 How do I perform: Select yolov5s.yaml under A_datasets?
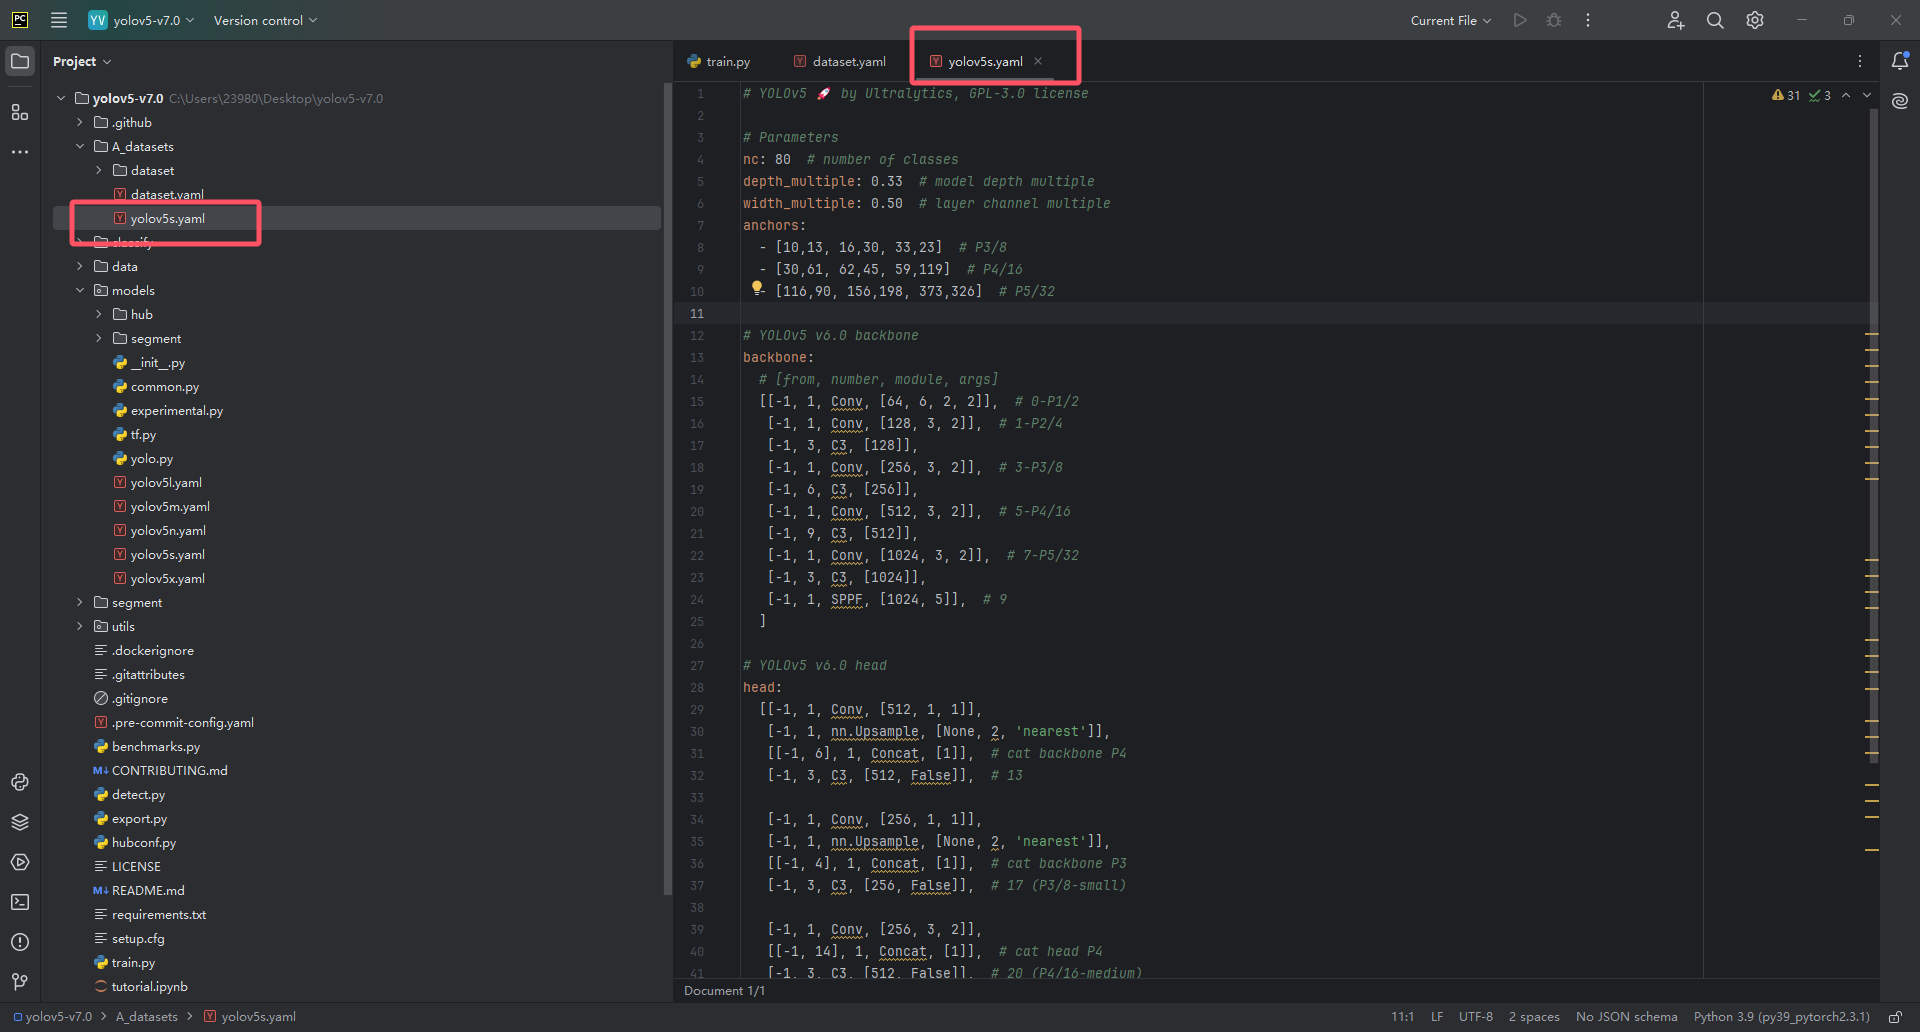pos(167,218)
